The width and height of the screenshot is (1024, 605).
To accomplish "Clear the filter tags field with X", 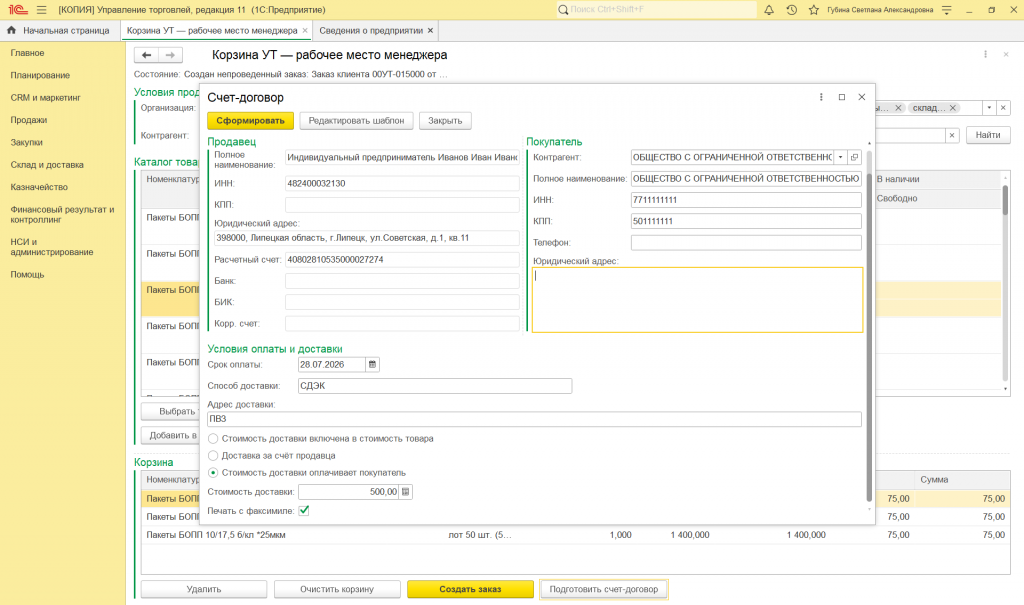I will [x=1003, y=108].
